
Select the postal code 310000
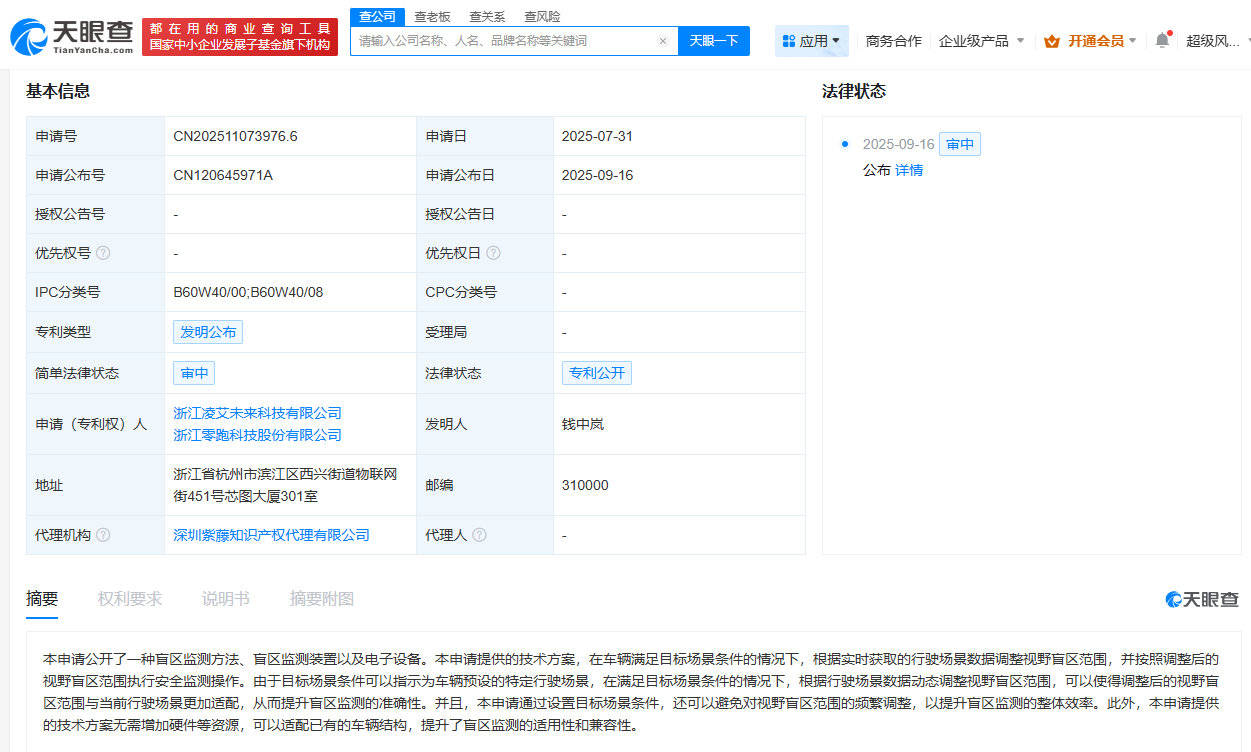coord(585,485)
